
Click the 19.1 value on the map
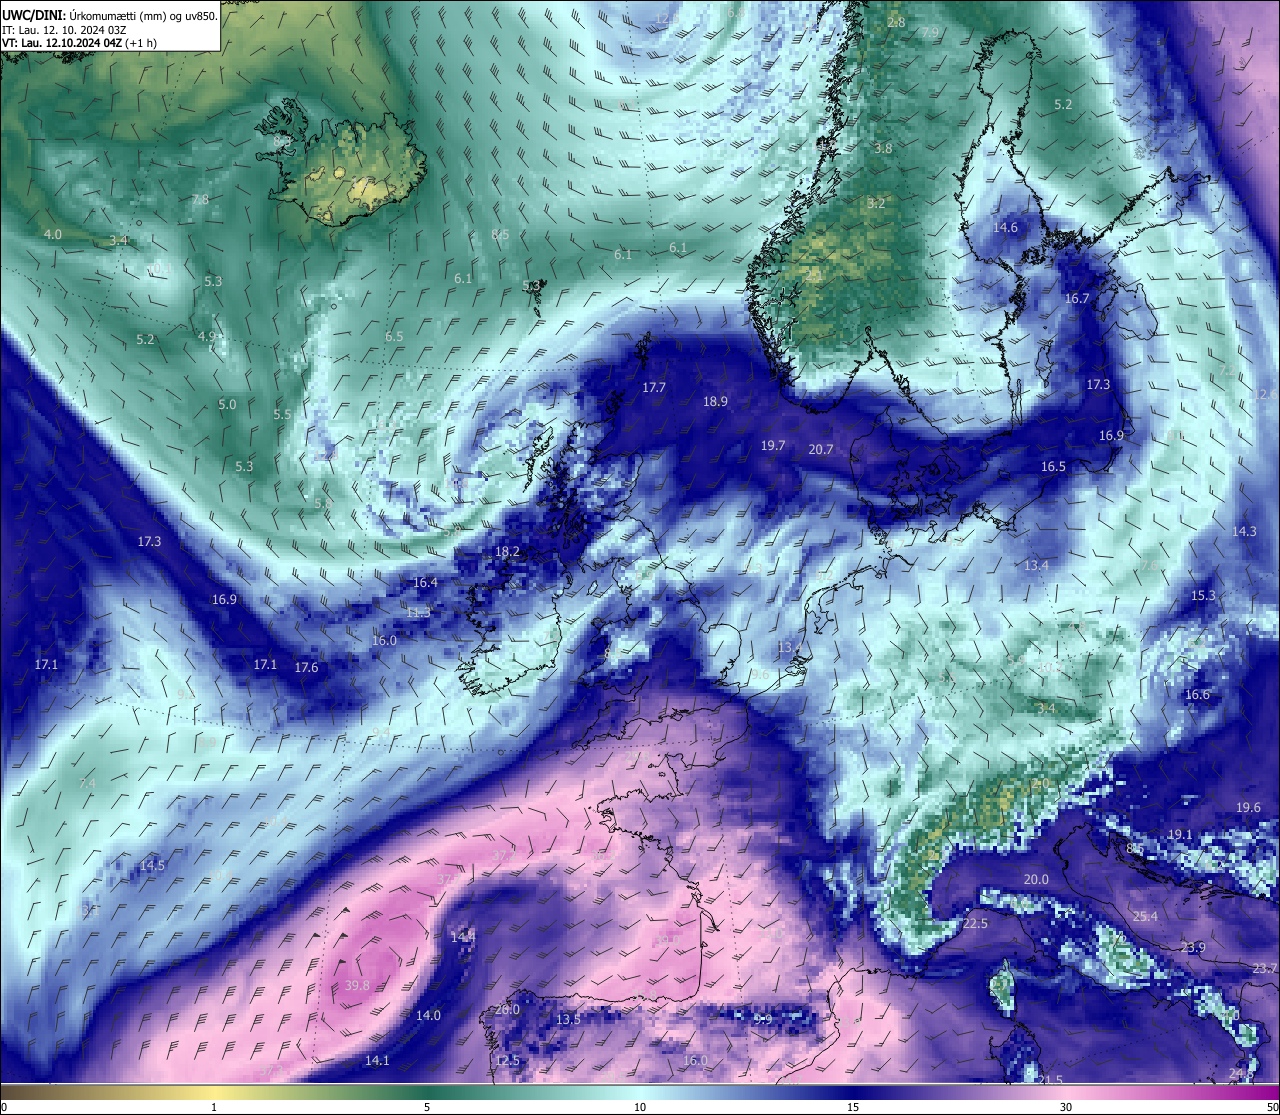(1180, 834)
